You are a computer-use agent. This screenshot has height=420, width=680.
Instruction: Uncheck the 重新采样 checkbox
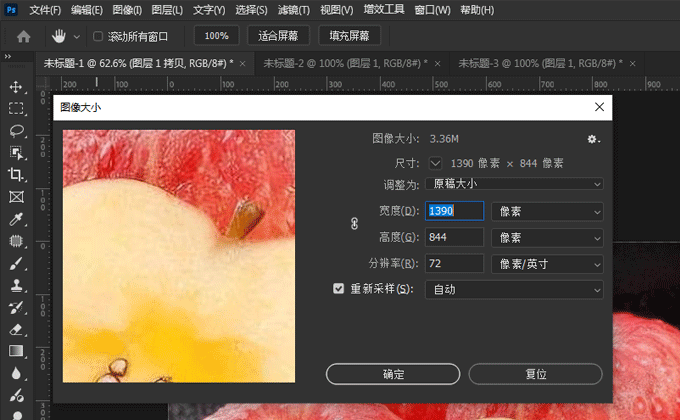[339, 290]
